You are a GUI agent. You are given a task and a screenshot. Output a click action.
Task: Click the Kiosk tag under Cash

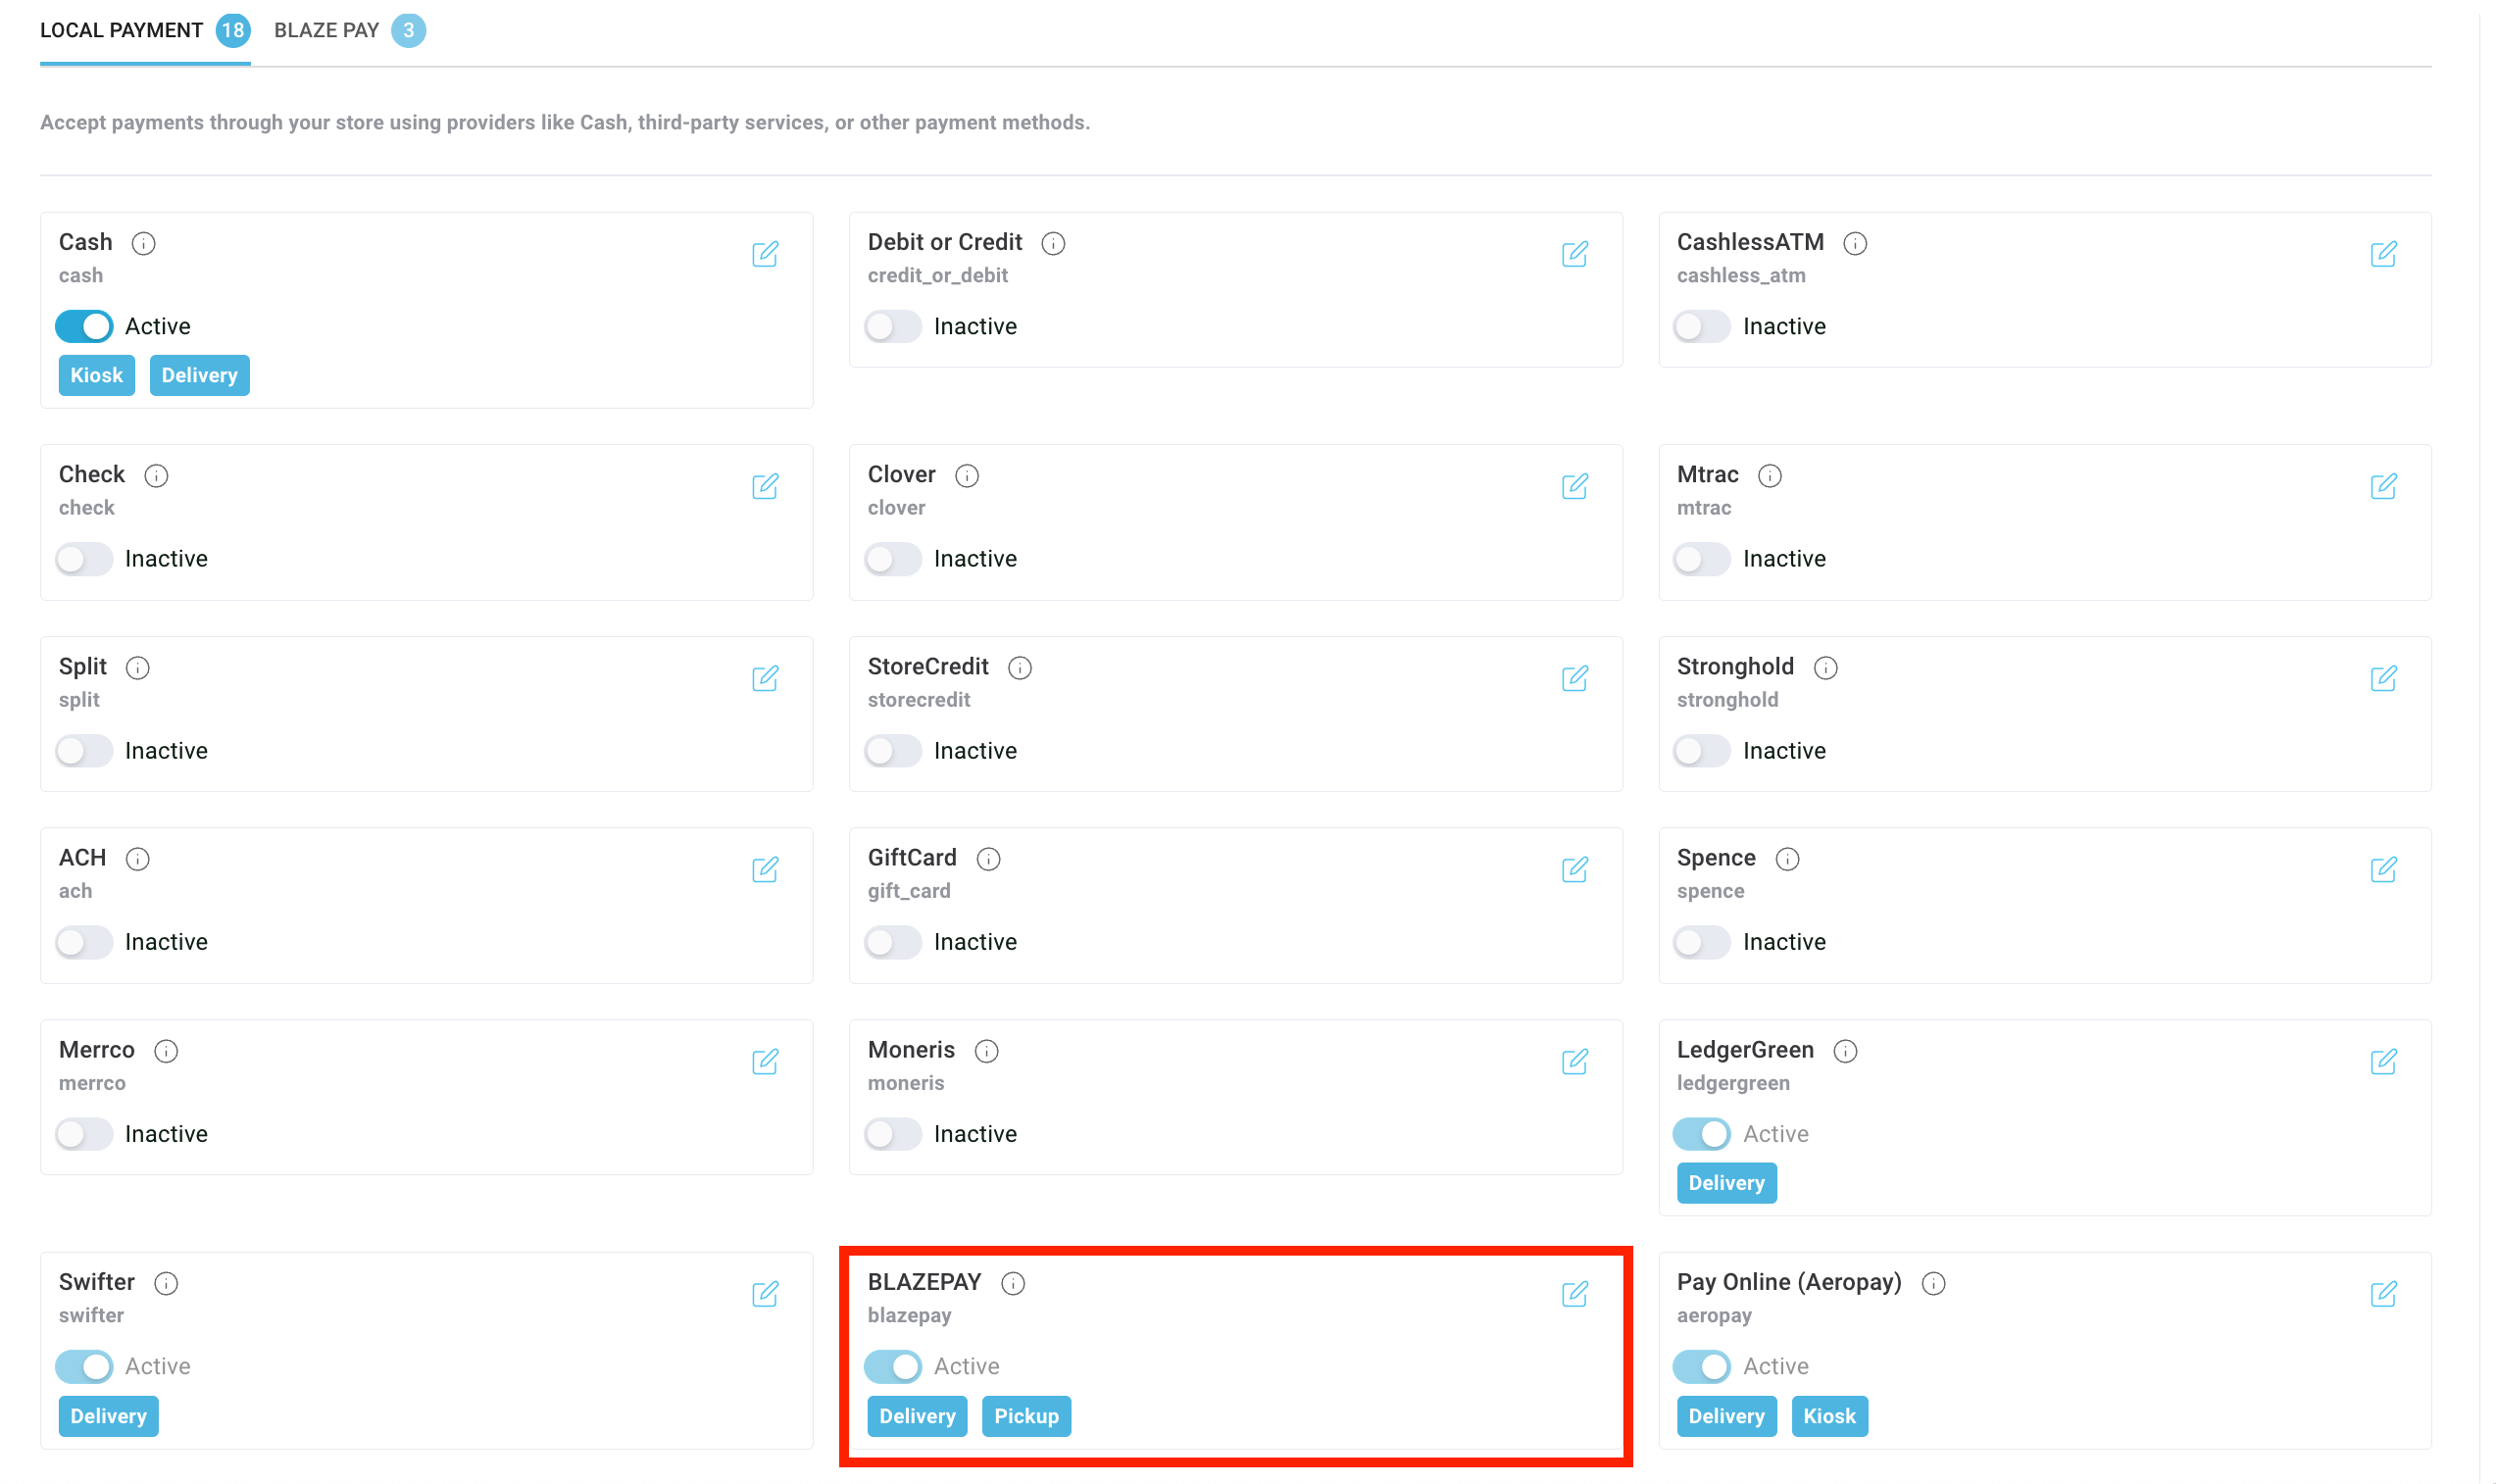(x=97, y=375)
